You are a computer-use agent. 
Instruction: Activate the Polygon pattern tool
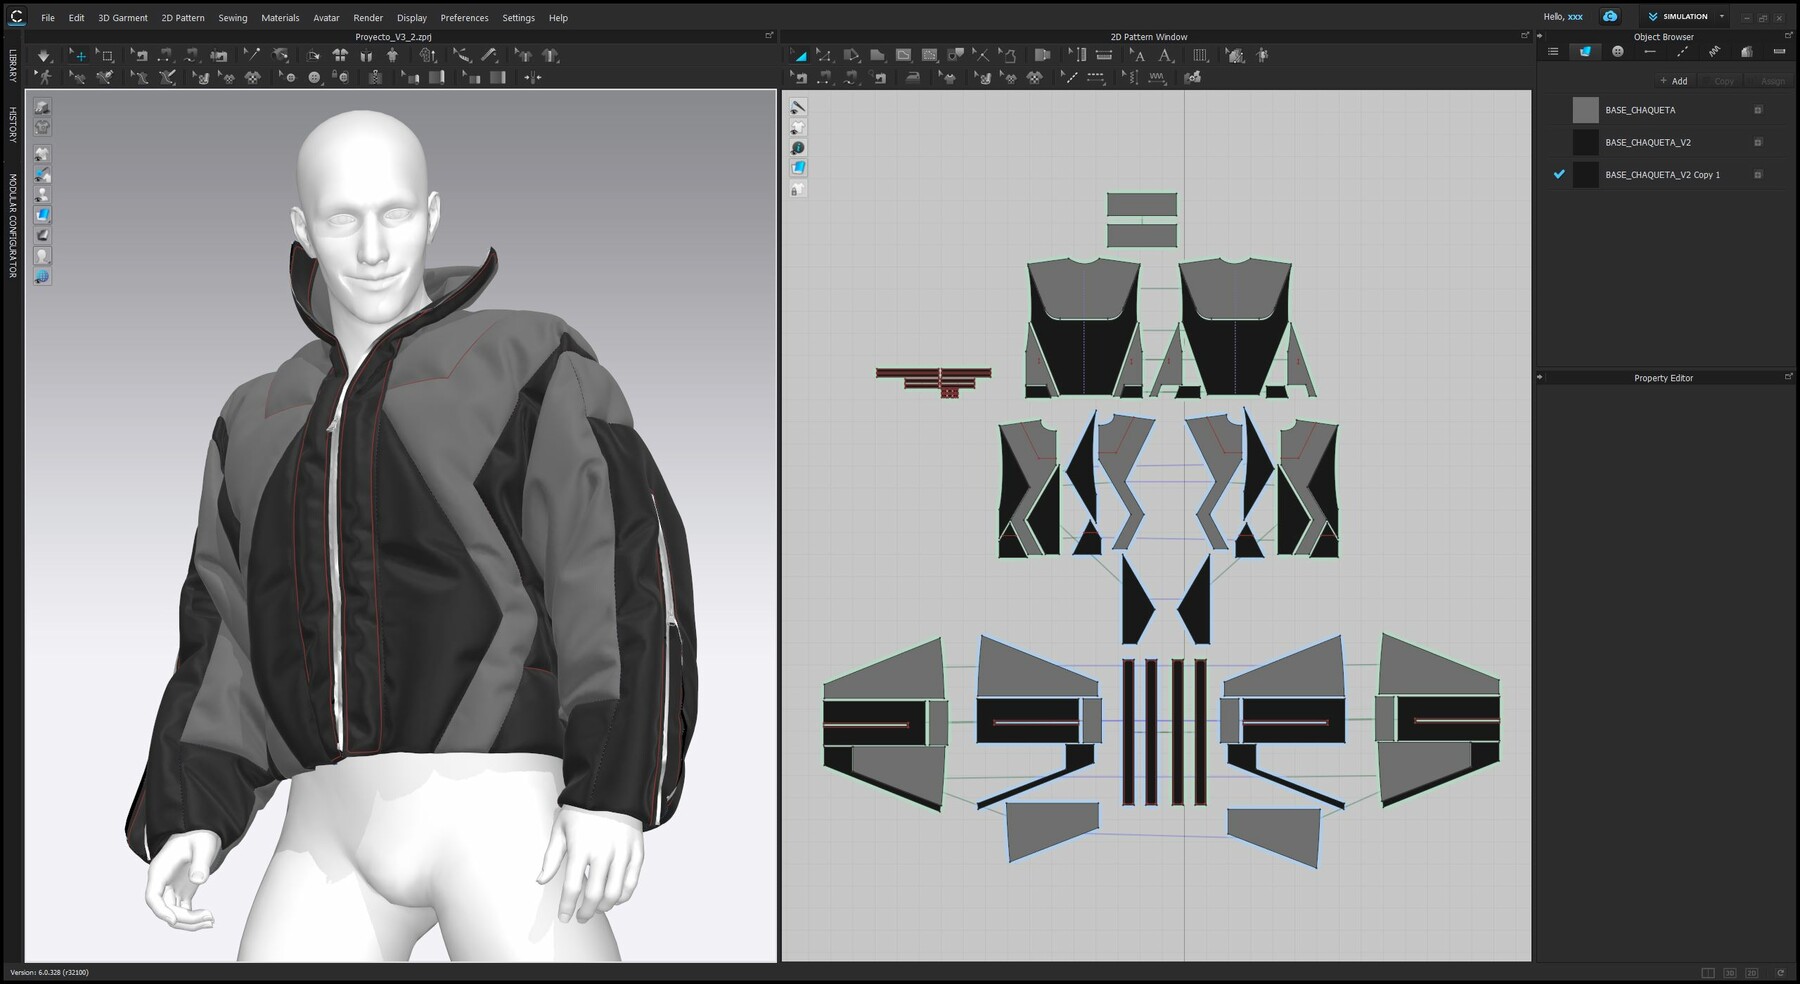click(877, 55)
